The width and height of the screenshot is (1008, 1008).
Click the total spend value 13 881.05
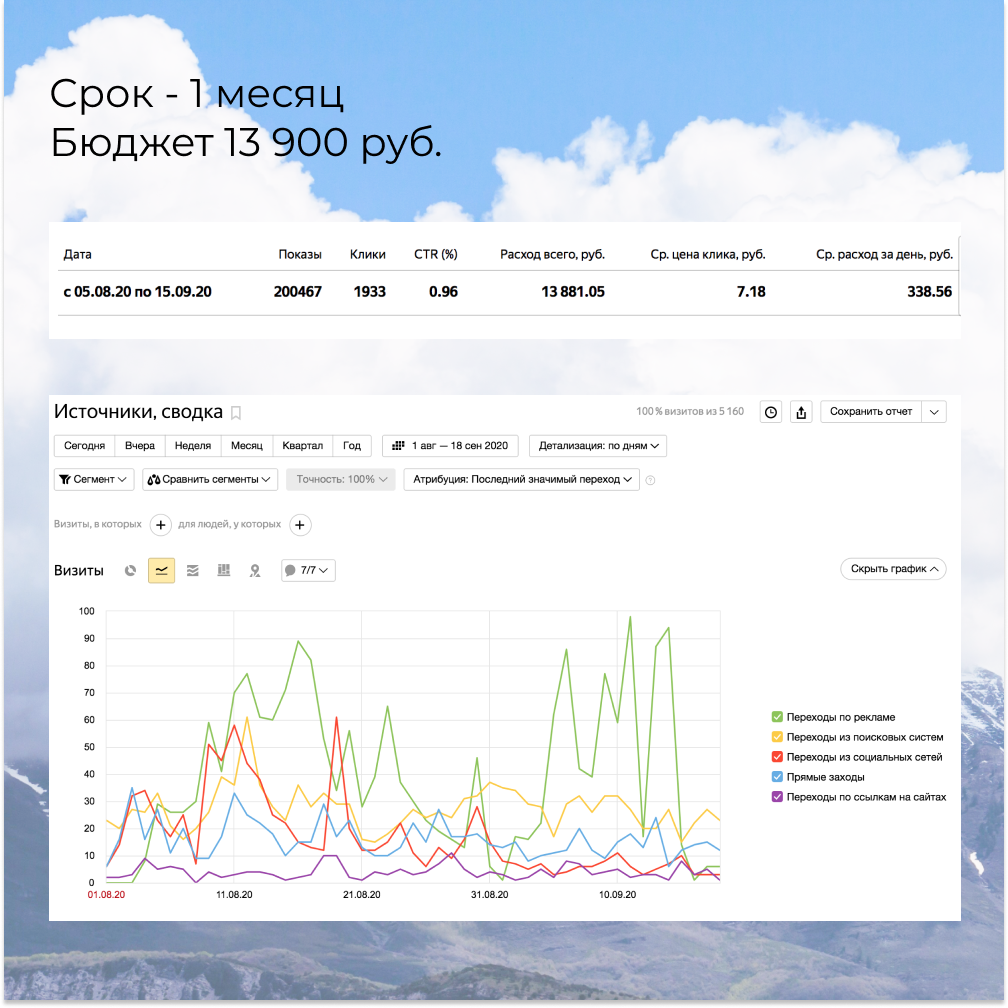coord(573,292)
